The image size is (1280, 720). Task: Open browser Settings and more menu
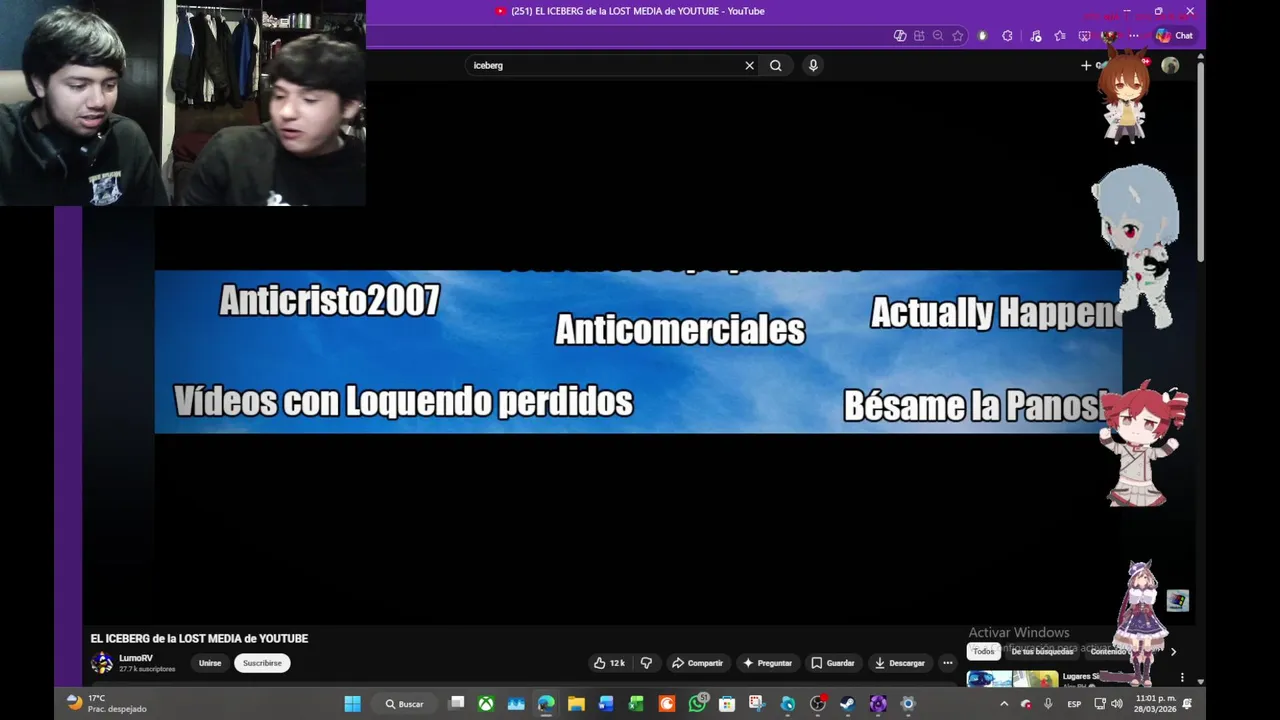pyautogui.click(x=1134, y=36)
